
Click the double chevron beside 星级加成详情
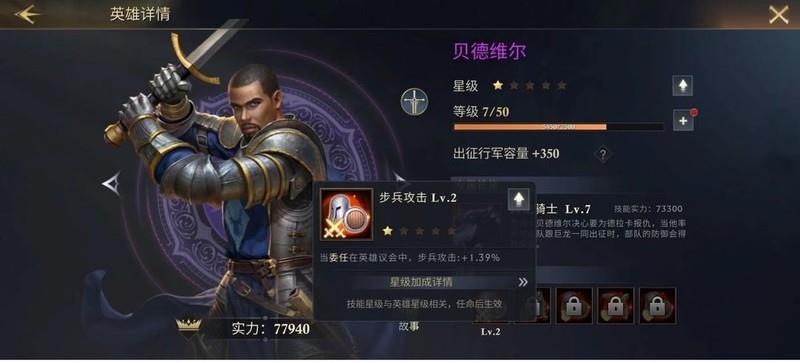tap(522, 282)
